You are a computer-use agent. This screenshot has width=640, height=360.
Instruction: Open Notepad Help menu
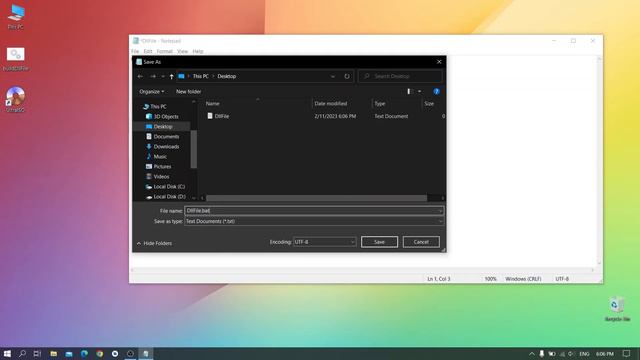click(198, 51)
